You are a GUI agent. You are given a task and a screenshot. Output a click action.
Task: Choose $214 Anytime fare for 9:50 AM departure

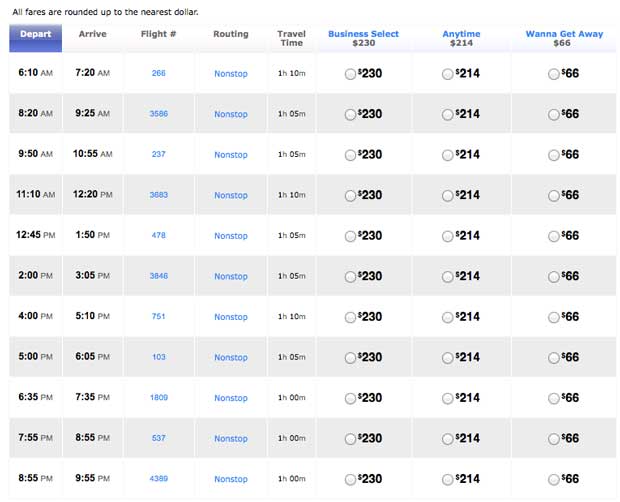(x=447, y=155)
